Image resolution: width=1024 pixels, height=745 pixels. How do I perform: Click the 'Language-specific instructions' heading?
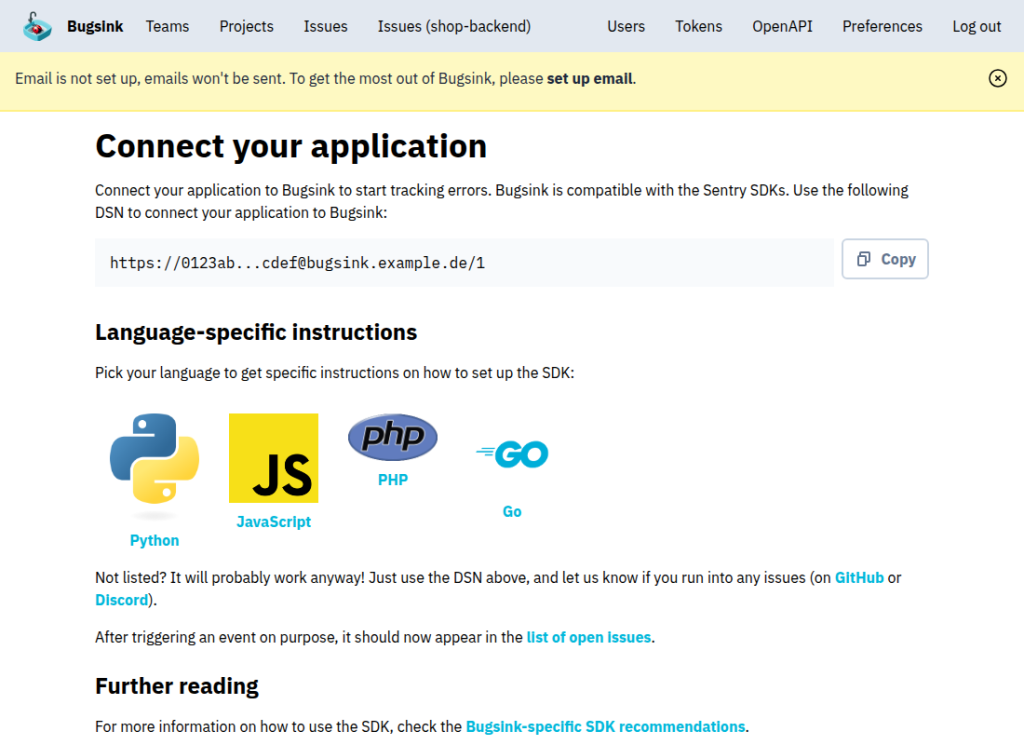(x=256, y=332)
